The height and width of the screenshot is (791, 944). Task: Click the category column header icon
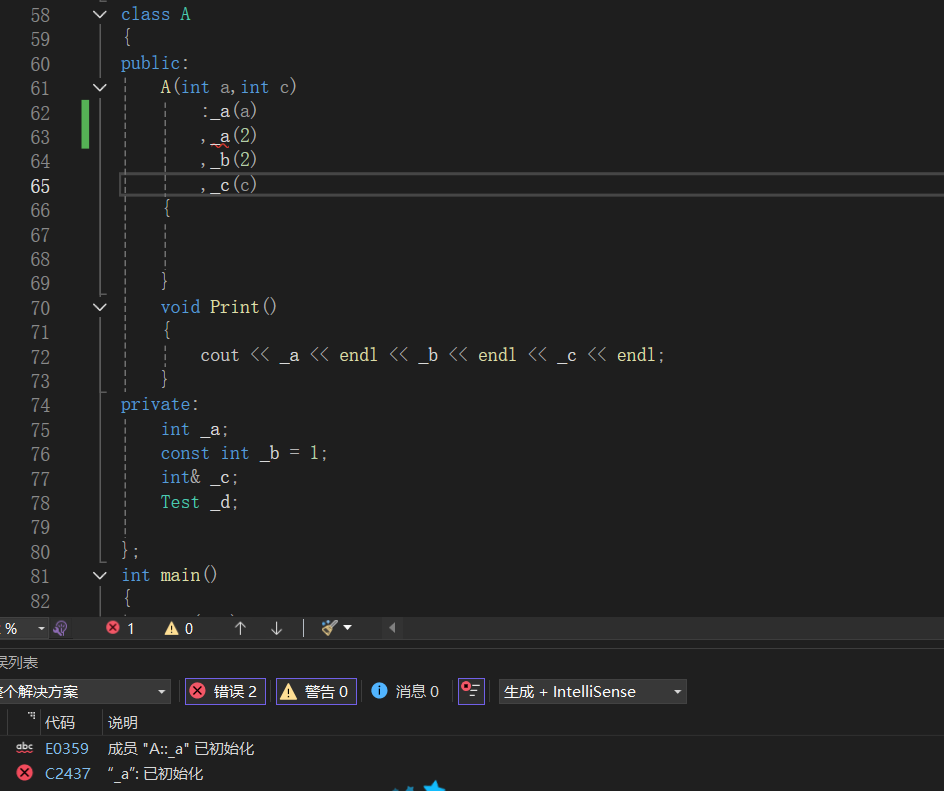[31, 715]
